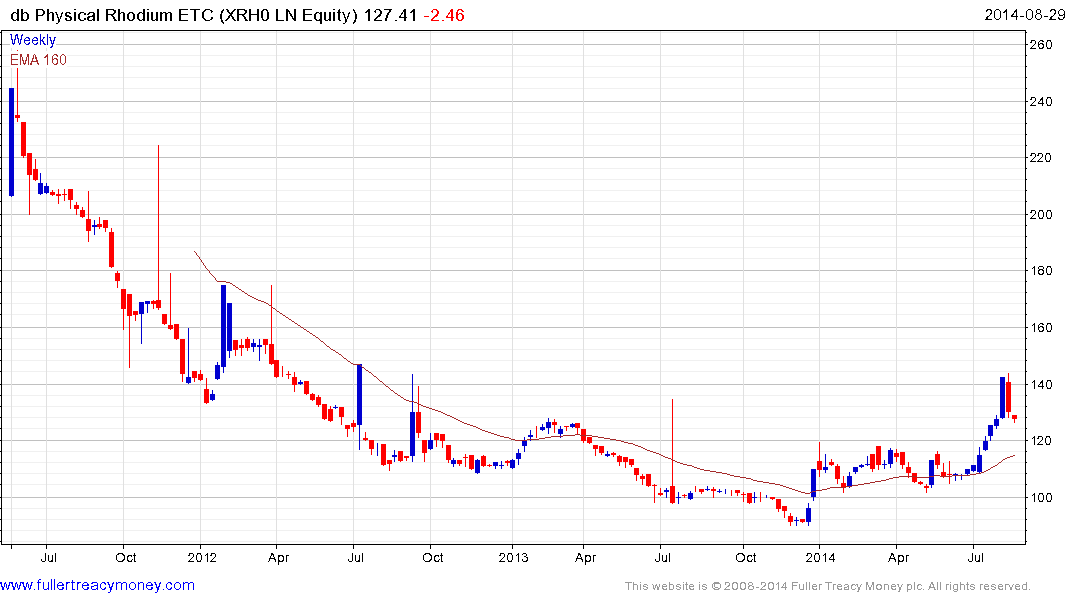Click the tall blue first candlestick near 240
This screenshot has width=1075, height=600.
pos(12,143)
